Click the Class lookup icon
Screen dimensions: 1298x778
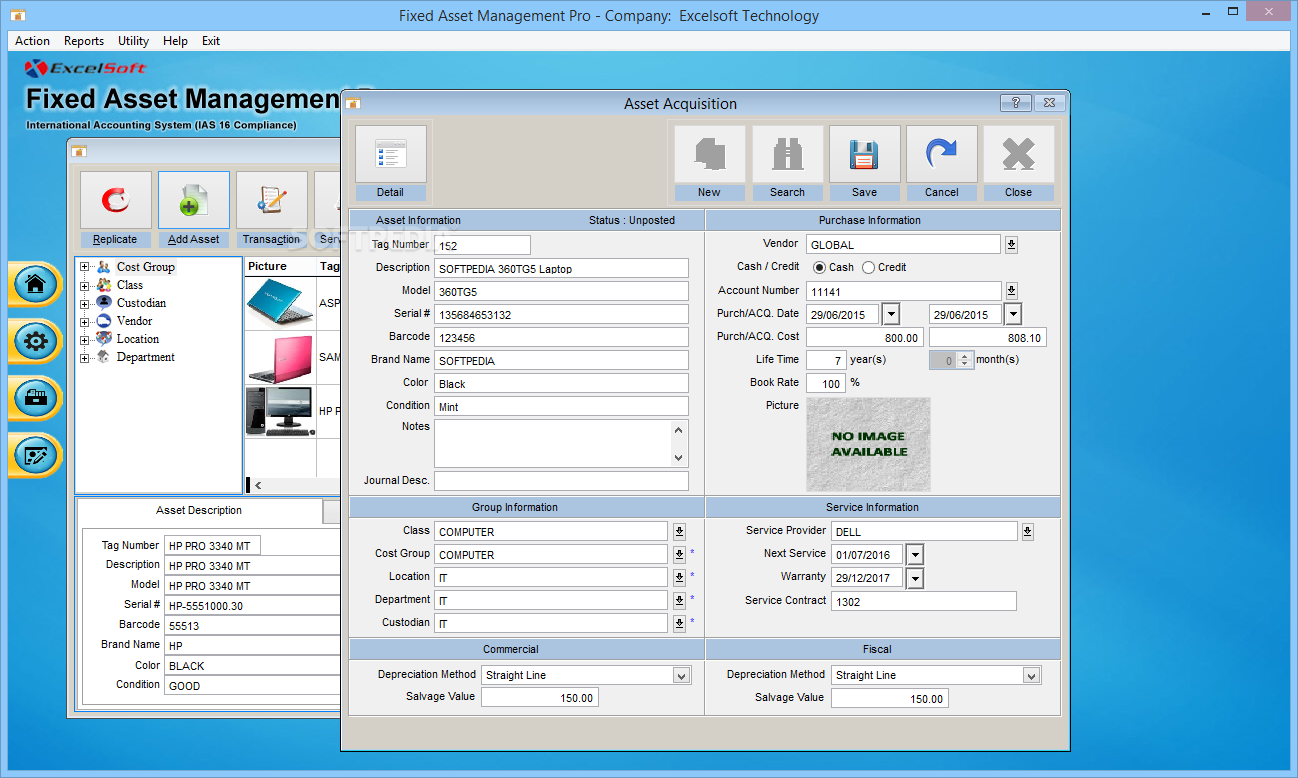(679, 531)
